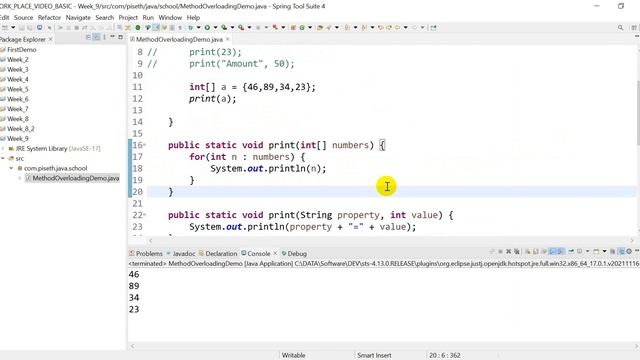The image size is (640, 360).
Task: Collapse all in Package Explorer
Action: click(88, 37)
